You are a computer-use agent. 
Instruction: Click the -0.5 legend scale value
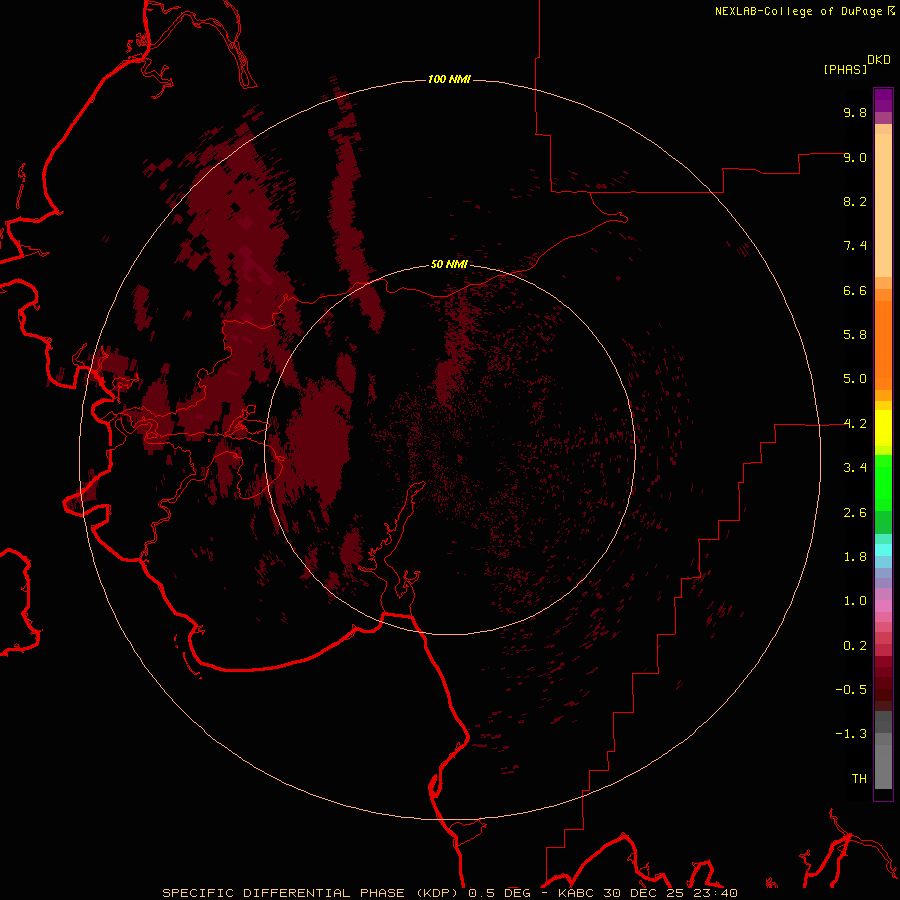(x=851, y=690)
